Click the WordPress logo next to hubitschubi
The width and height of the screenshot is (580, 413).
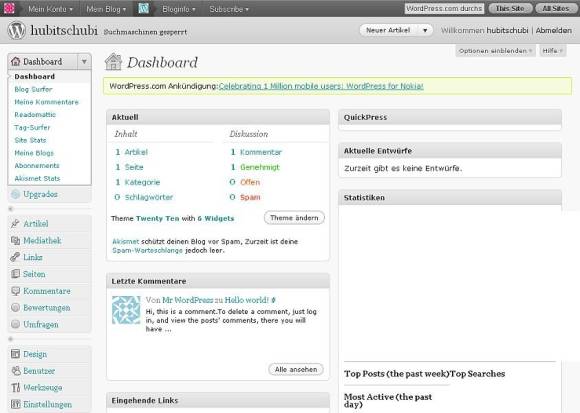[17, 30]
